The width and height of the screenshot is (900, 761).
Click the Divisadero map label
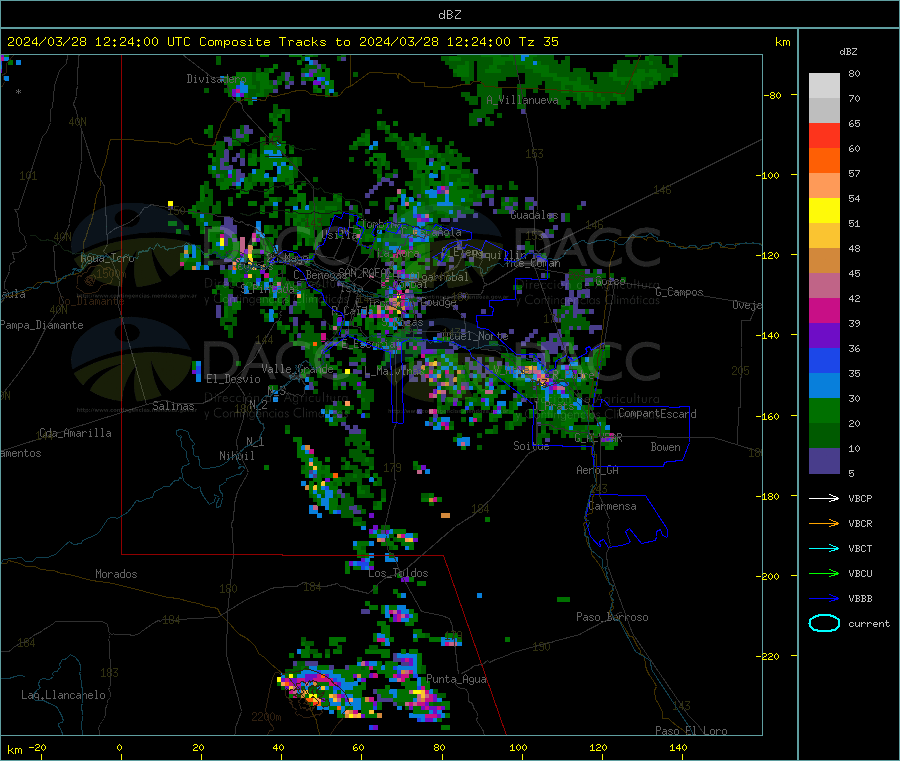tap(216, 79)
